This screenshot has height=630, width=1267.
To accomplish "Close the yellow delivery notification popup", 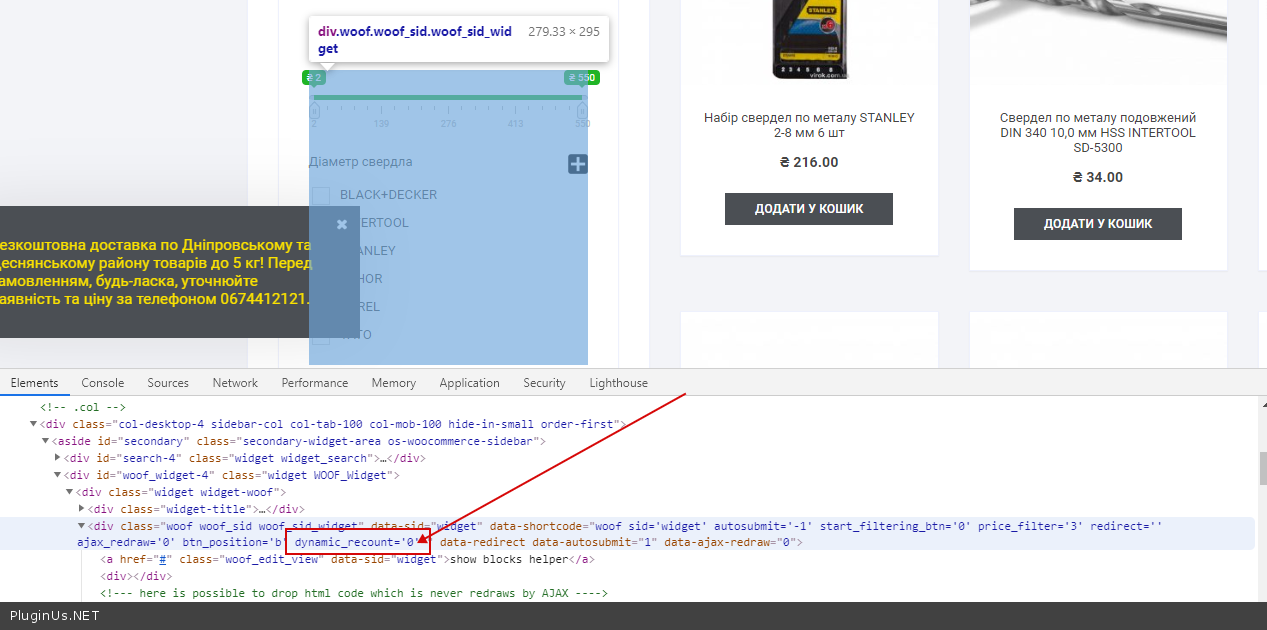I will point(342,224).
